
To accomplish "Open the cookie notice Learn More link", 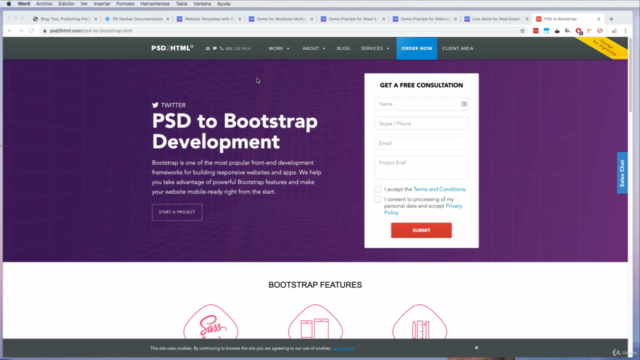I will [x=343, y=349].
